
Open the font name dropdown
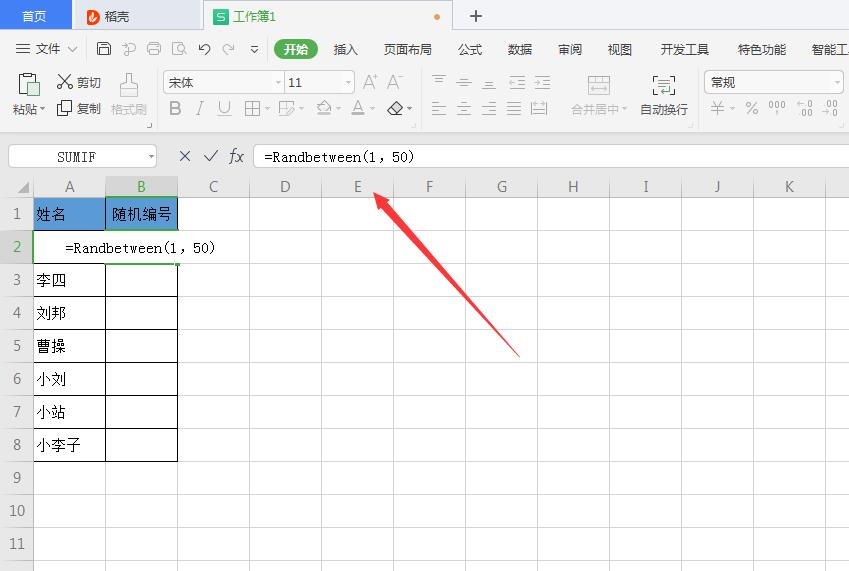click(278, 82)
